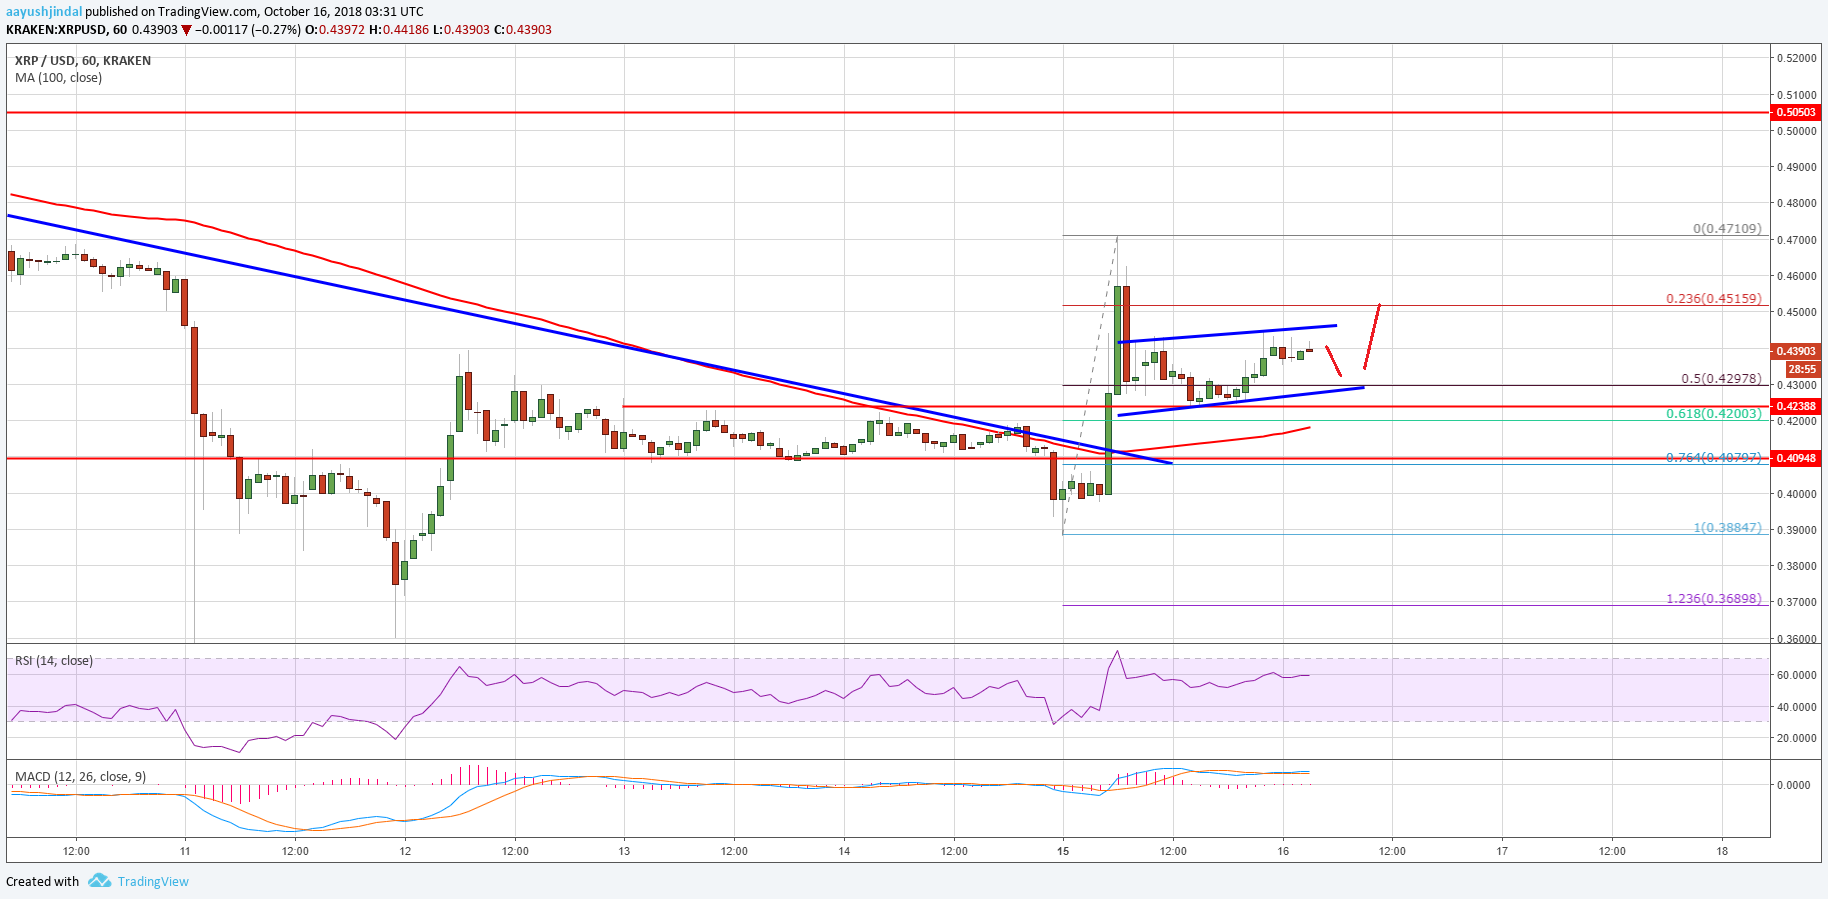Click the 13 date label on time axis
Image resolution: width=1828 pixels, height=899 pixels.
[624, 852]
